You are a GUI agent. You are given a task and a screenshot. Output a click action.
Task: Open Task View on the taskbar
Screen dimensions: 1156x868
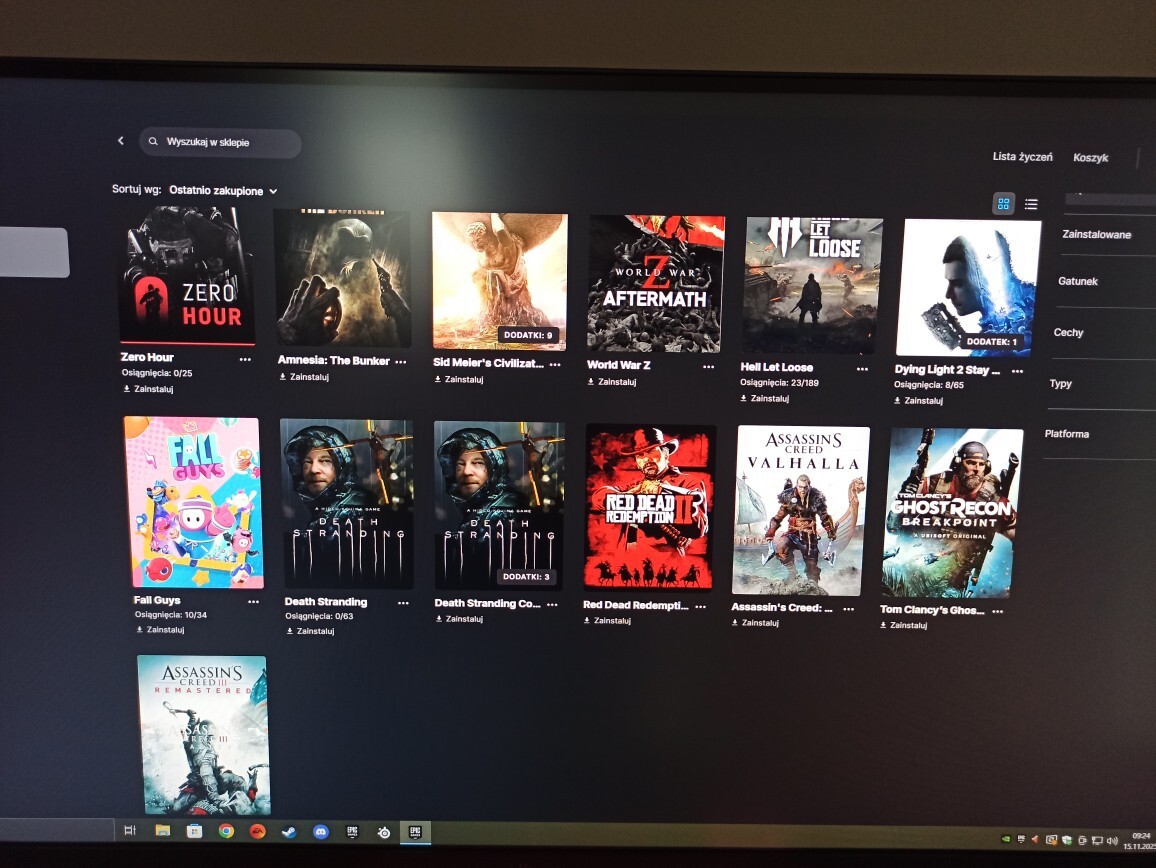pos(130,830)
